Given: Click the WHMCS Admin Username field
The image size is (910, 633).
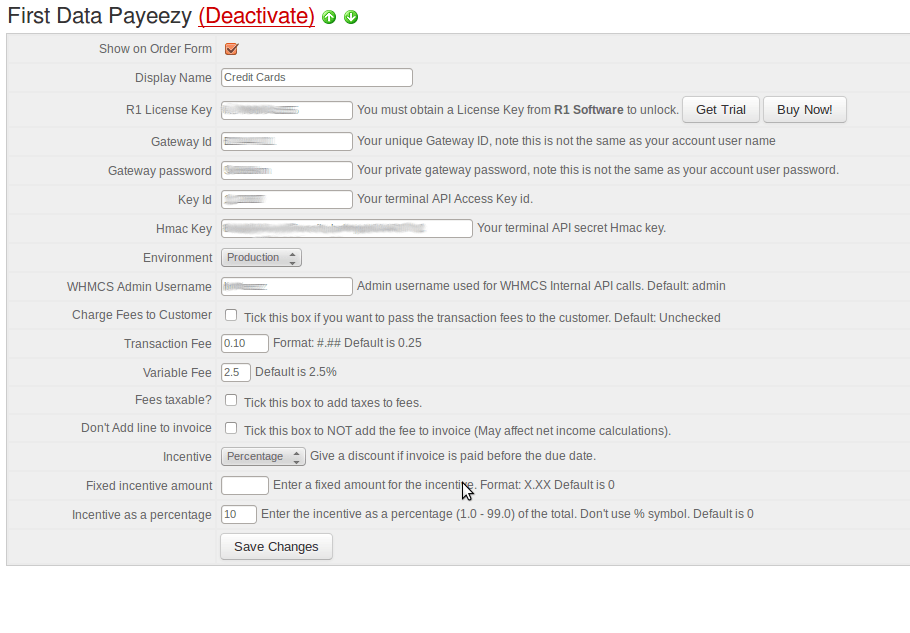Looking at the screenshot, I should coord(287,286).
